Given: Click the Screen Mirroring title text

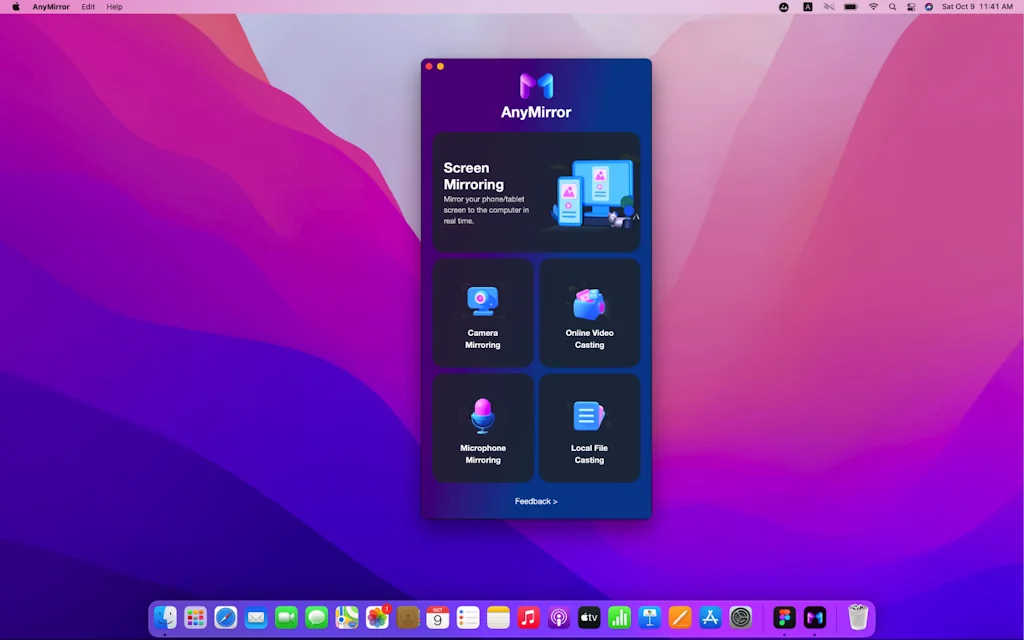Looking at the screenshot, I should [x=473, y=176].
